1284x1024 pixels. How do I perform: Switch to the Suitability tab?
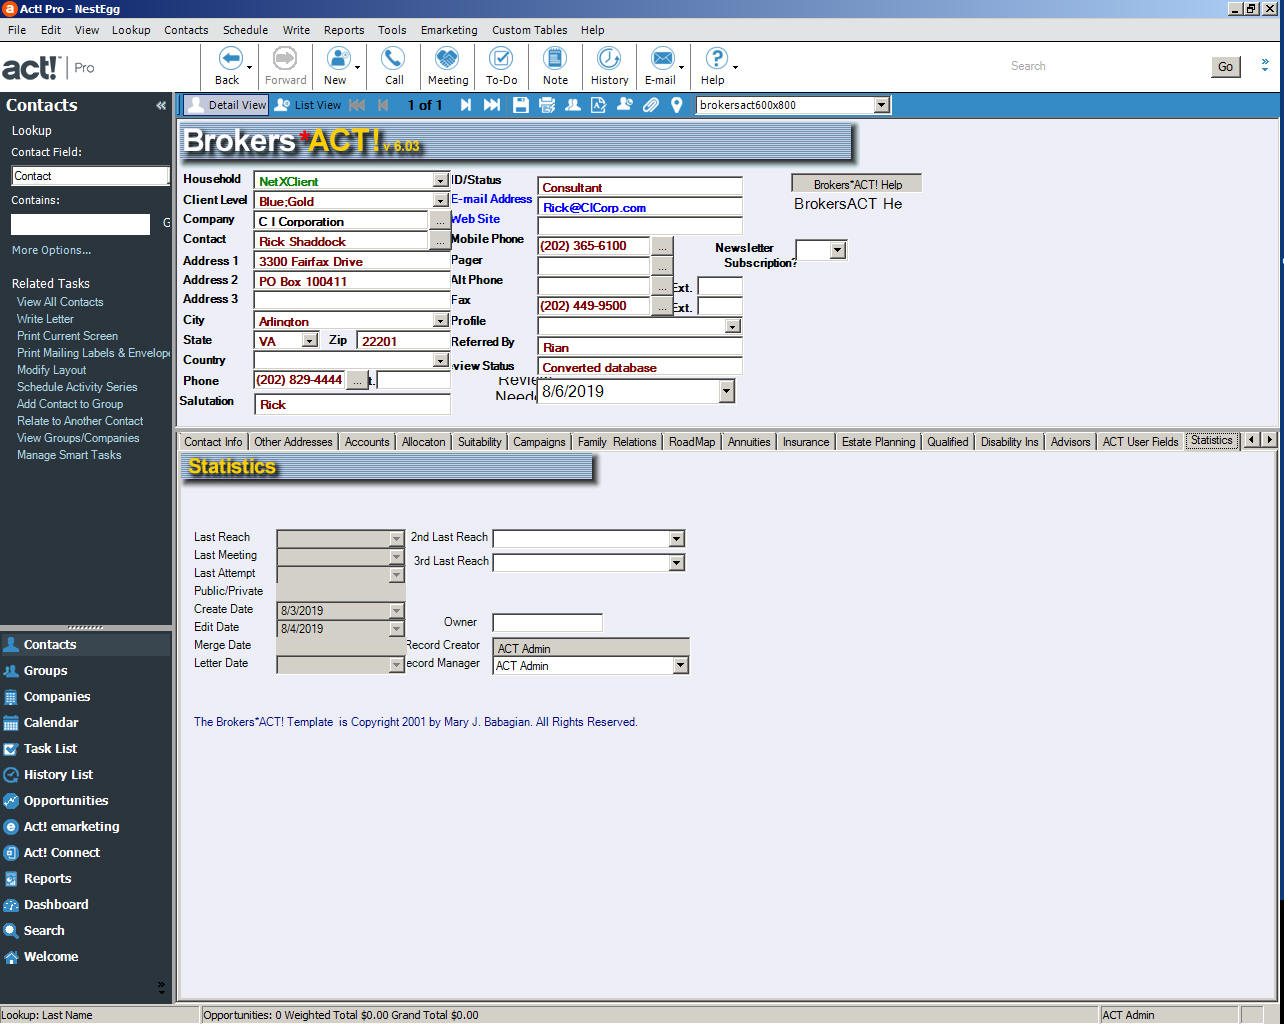[480, 442]
